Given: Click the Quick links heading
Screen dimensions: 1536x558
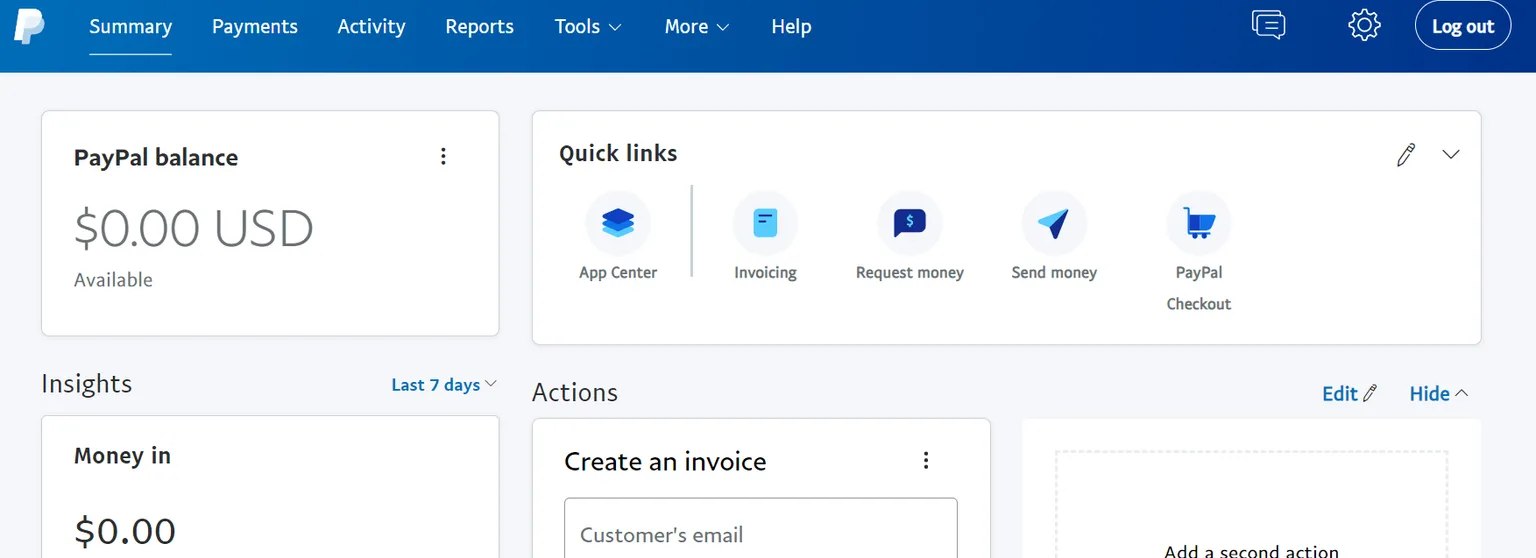Looking at the screenshot, I should pyautogui.click(x=618, y=153).
